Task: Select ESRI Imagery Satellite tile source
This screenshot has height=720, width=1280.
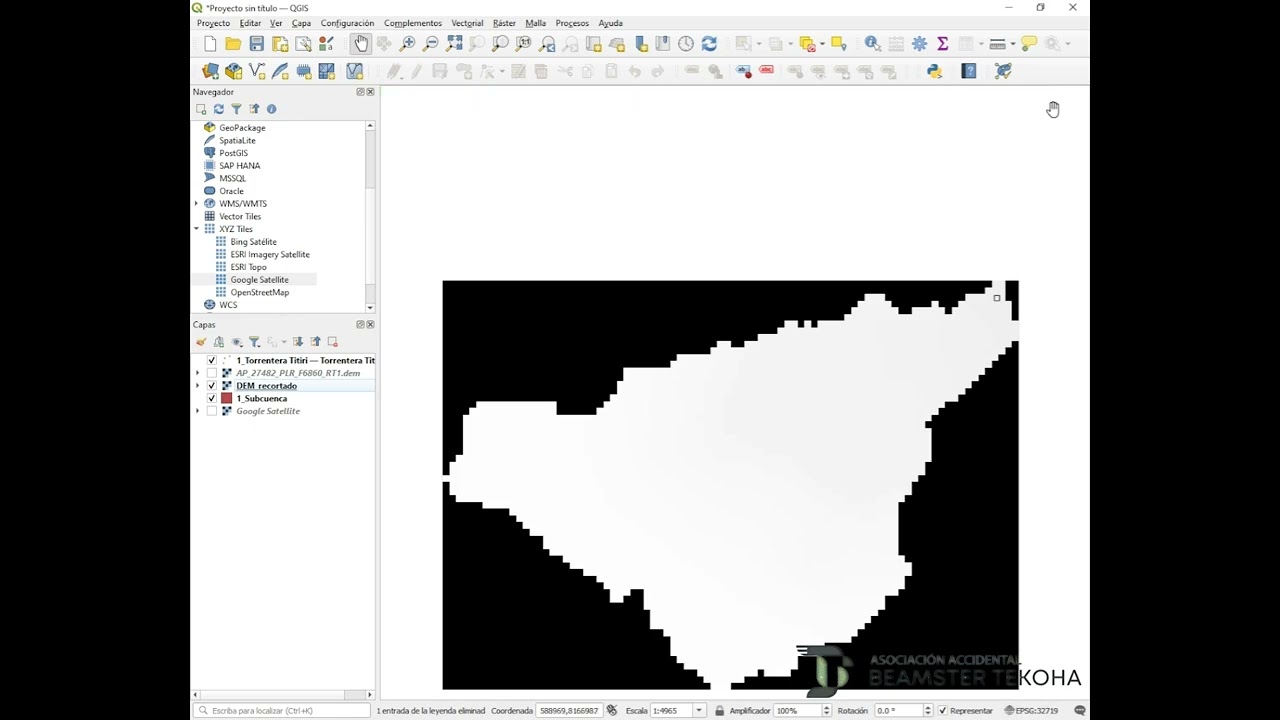Action: pyautogui.click(x=270, y=254)
